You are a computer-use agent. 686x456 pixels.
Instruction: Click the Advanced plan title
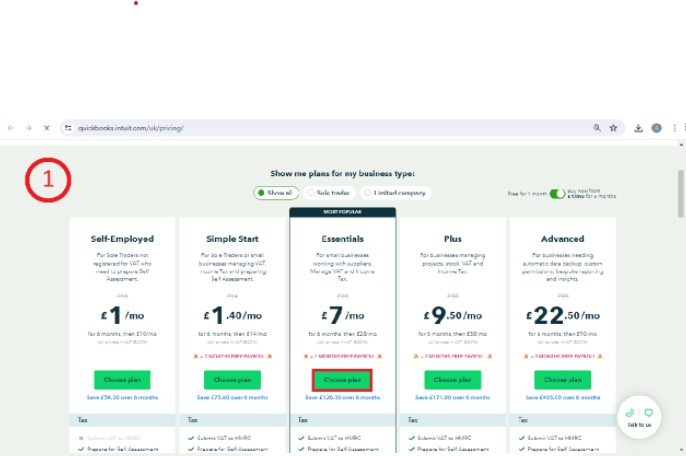[563, 239]
